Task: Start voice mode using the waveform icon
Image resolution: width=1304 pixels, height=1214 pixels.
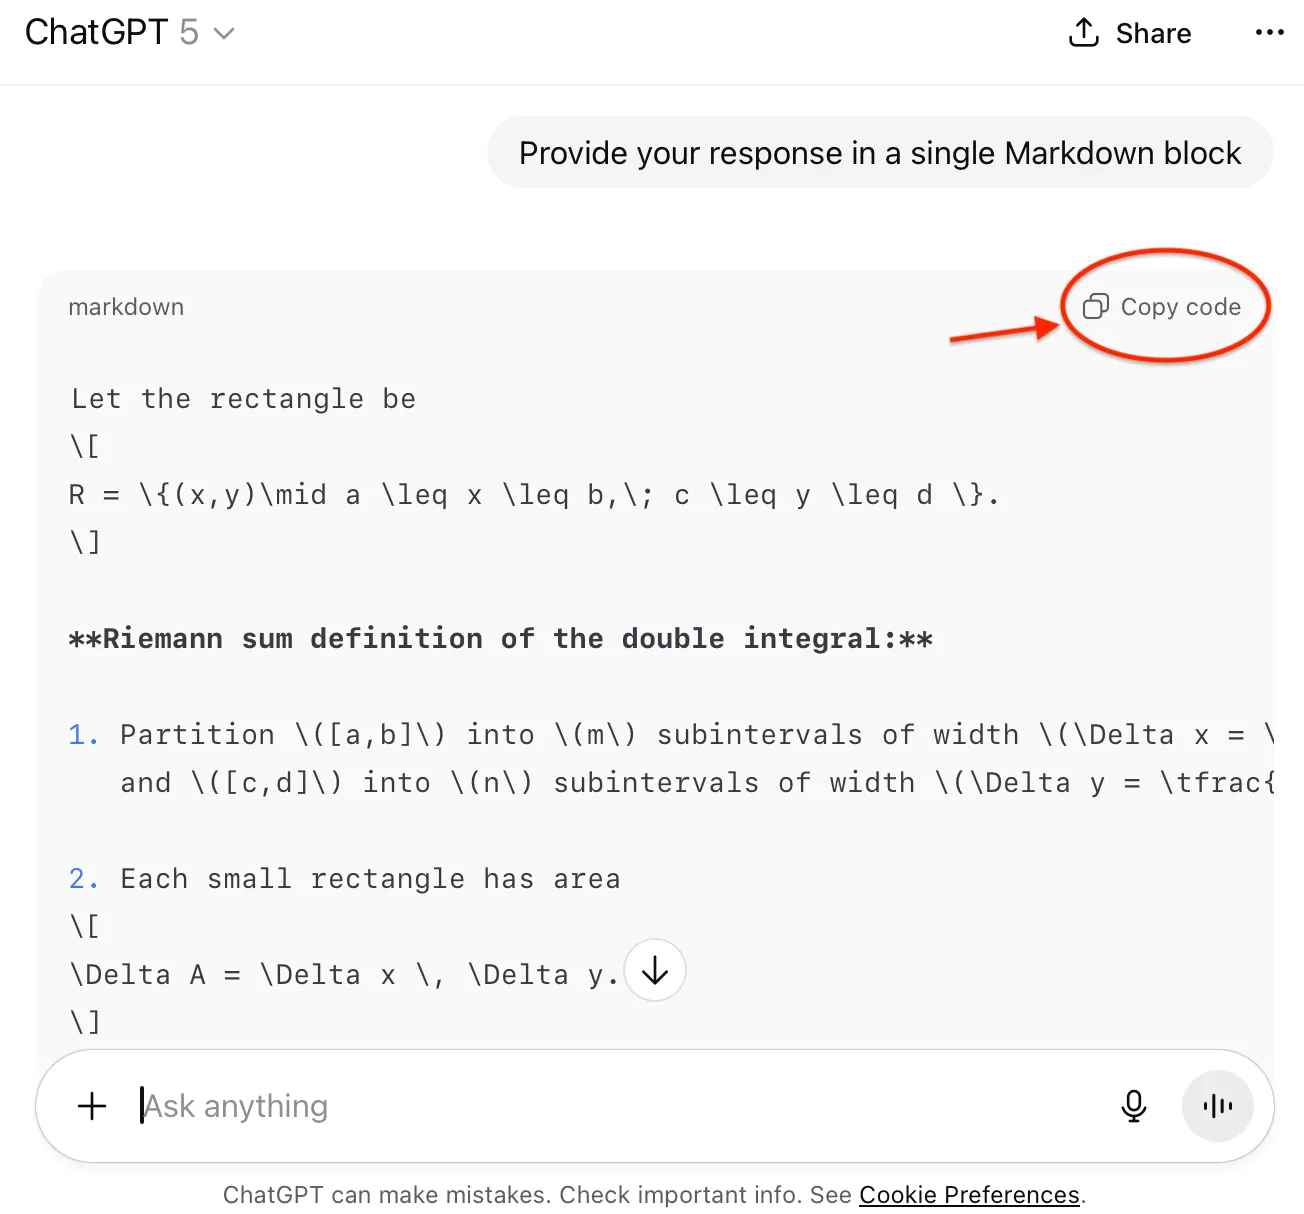Action: coord(1217,1106)
